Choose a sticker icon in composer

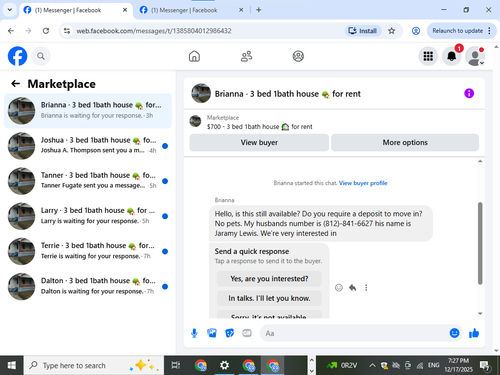coord(229,333)
